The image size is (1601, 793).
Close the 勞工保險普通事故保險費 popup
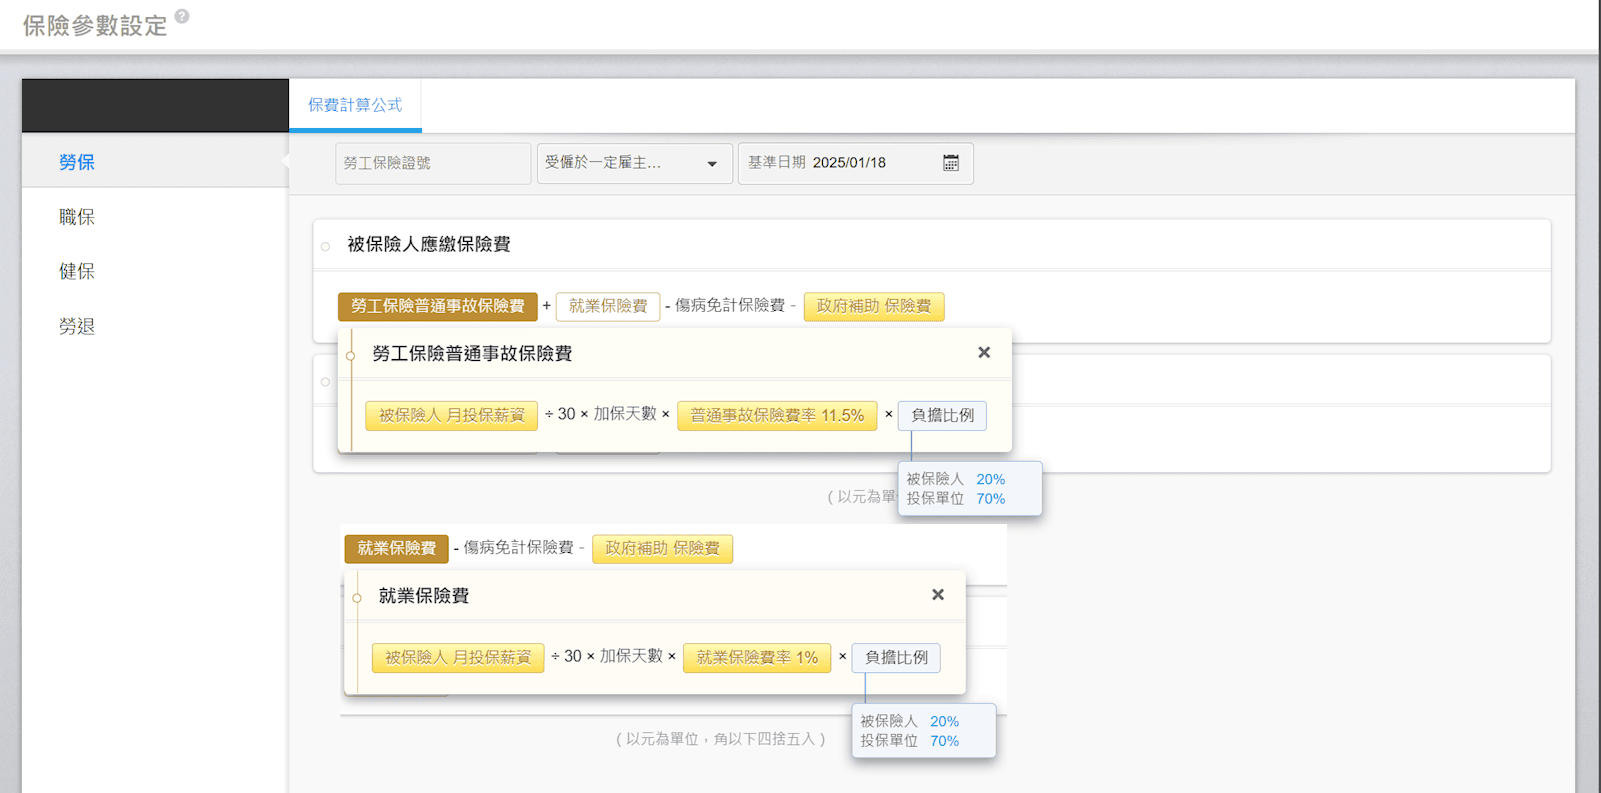pos(984,353)
